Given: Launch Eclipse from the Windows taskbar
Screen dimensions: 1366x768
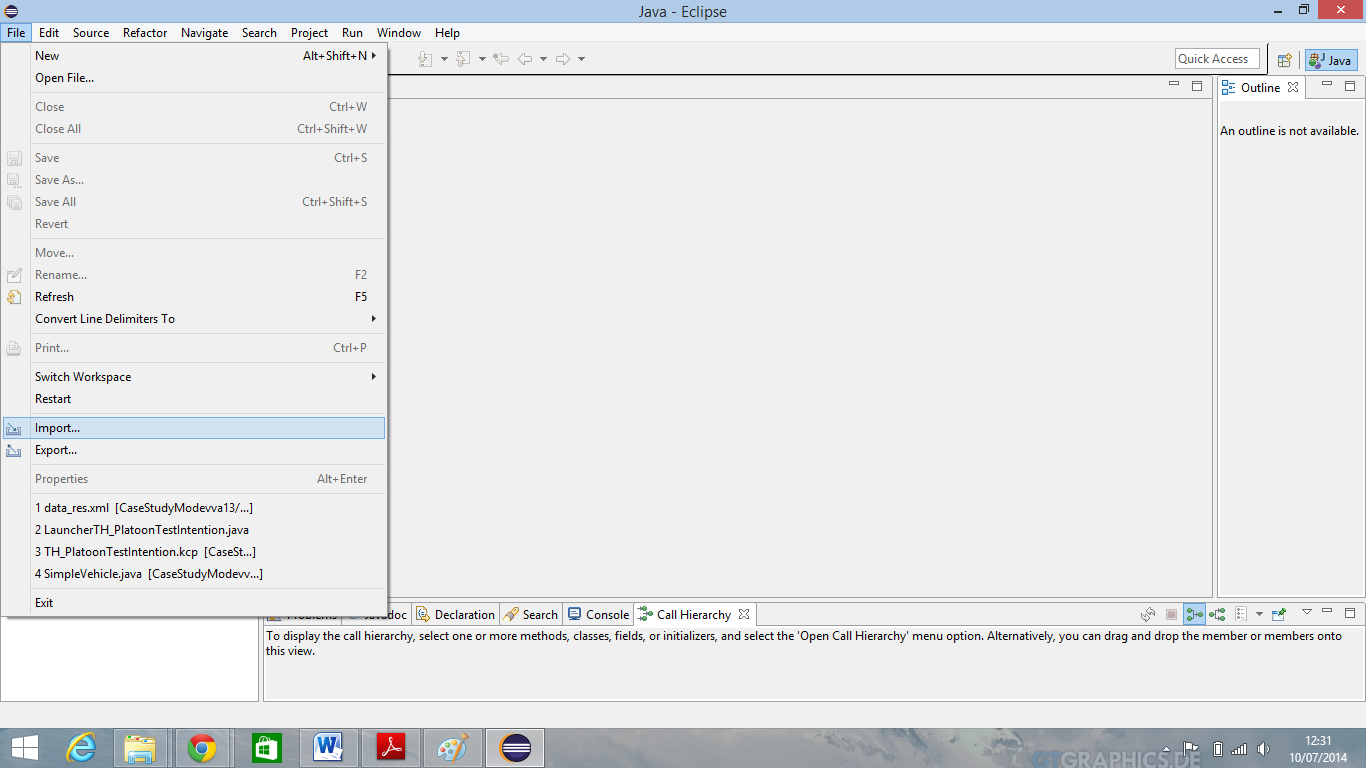Looking at the screenshot, I should [x=516, y=747].
